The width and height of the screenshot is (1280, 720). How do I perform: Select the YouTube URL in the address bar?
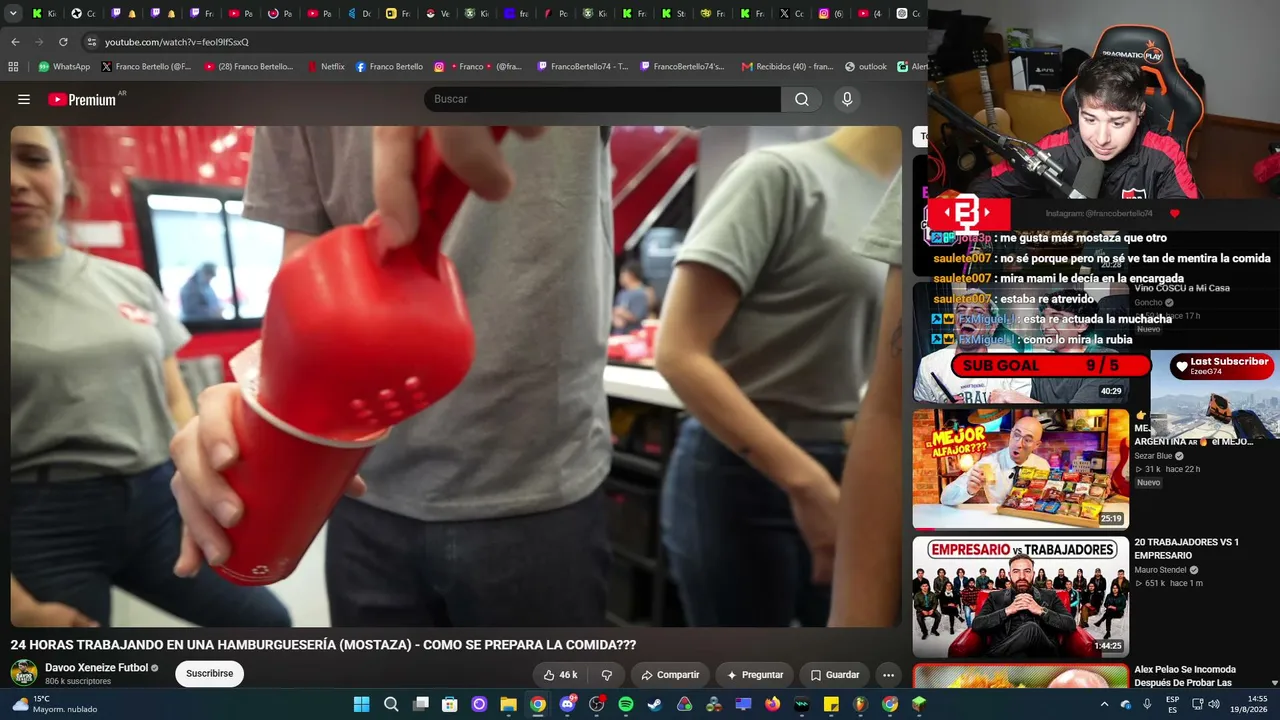click(177, 42)
